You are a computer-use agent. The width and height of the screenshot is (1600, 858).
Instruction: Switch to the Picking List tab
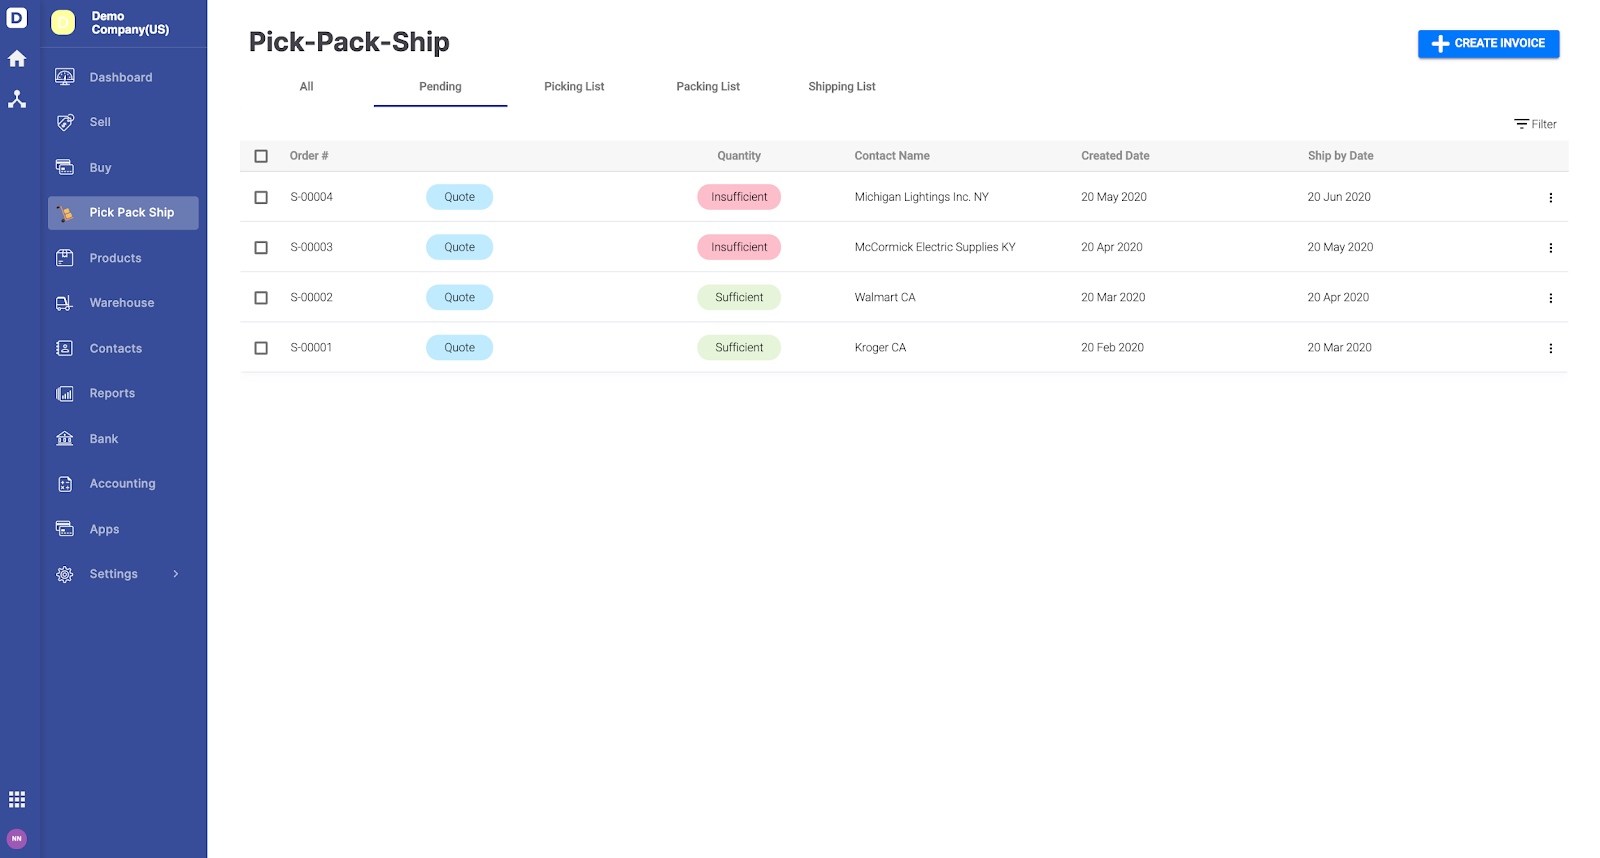574,87
